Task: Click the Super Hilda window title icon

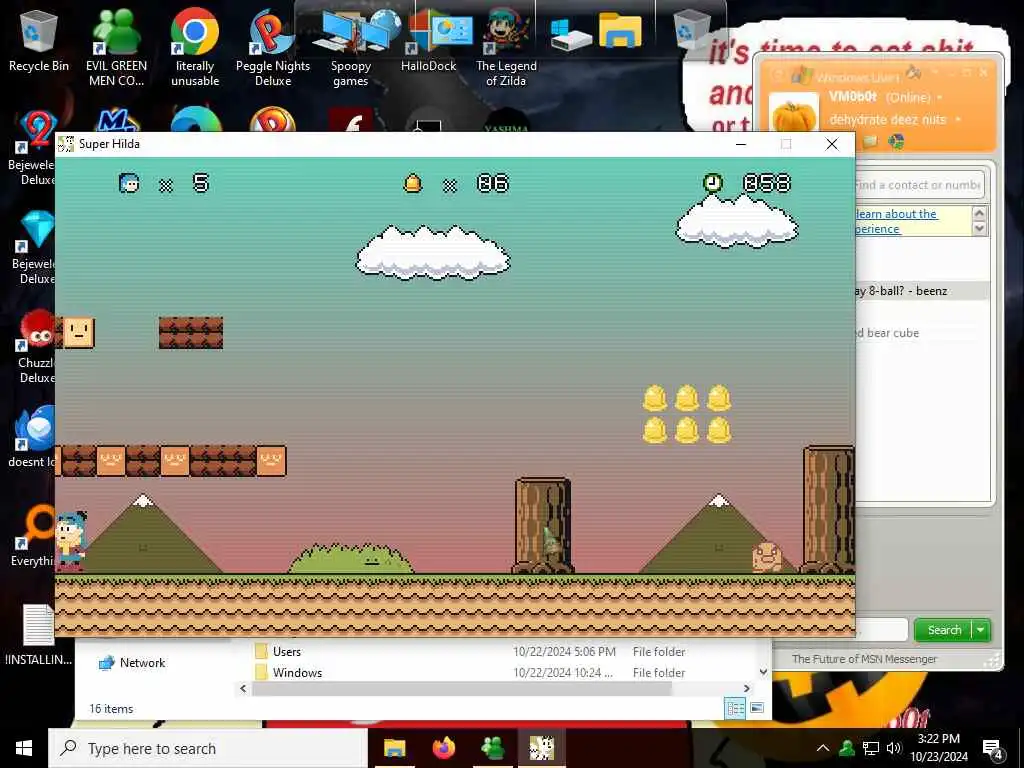Action: click(66, 144)
